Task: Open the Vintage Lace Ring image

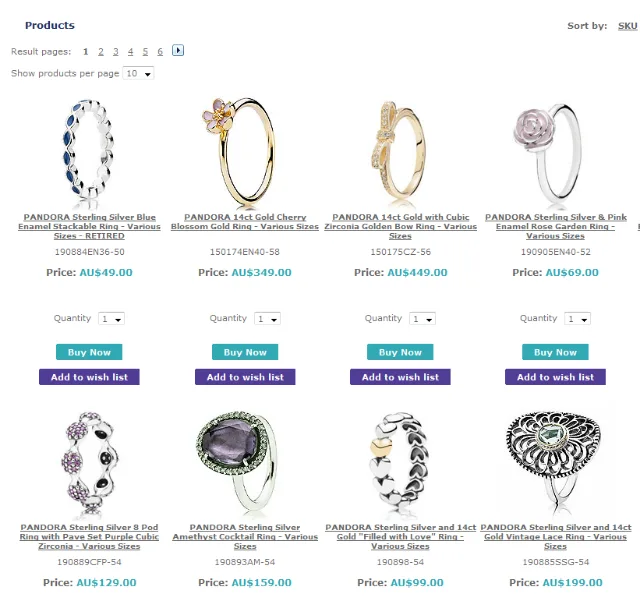Action: point(554,461)
